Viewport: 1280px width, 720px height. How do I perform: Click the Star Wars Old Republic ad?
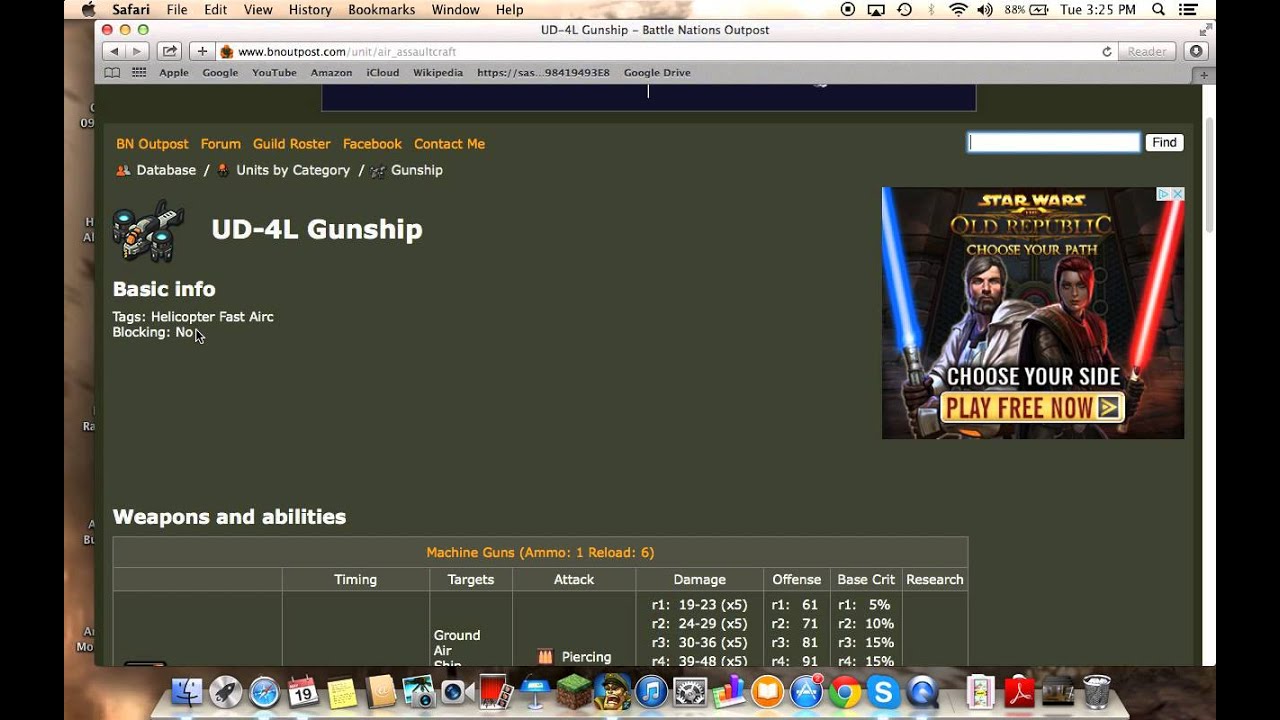1033,313
